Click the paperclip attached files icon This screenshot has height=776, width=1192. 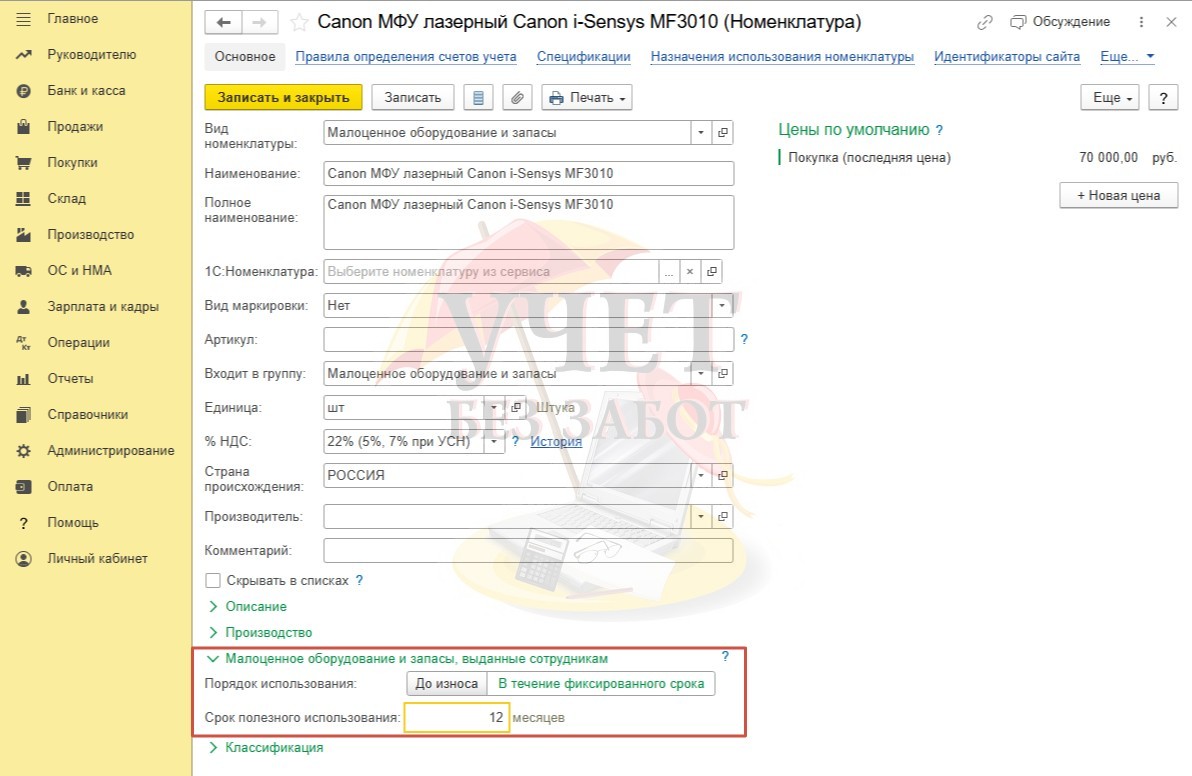point(517,97)
